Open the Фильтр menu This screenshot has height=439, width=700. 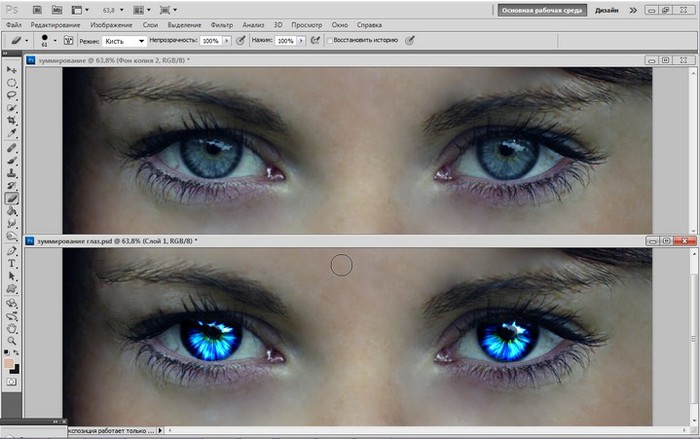tap(222, 25)
